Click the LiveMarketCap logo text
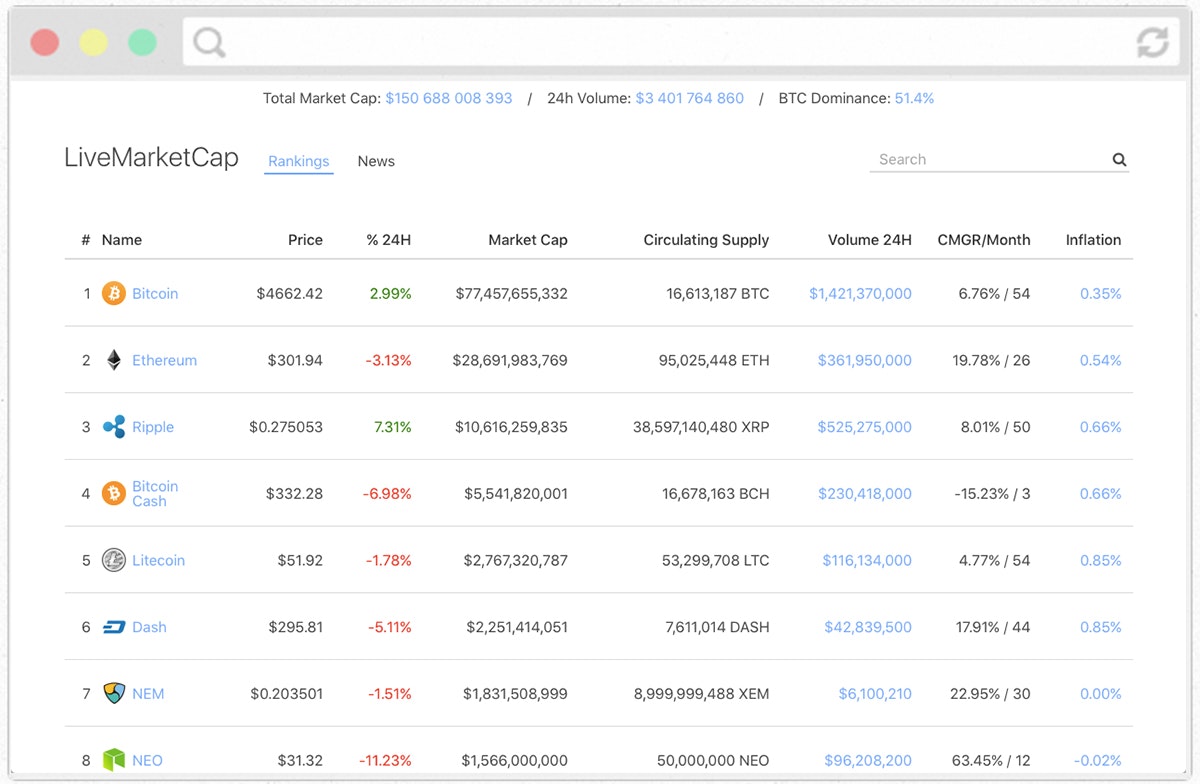The height and width of the screenshot is (784, 1200). click(151, 157)
